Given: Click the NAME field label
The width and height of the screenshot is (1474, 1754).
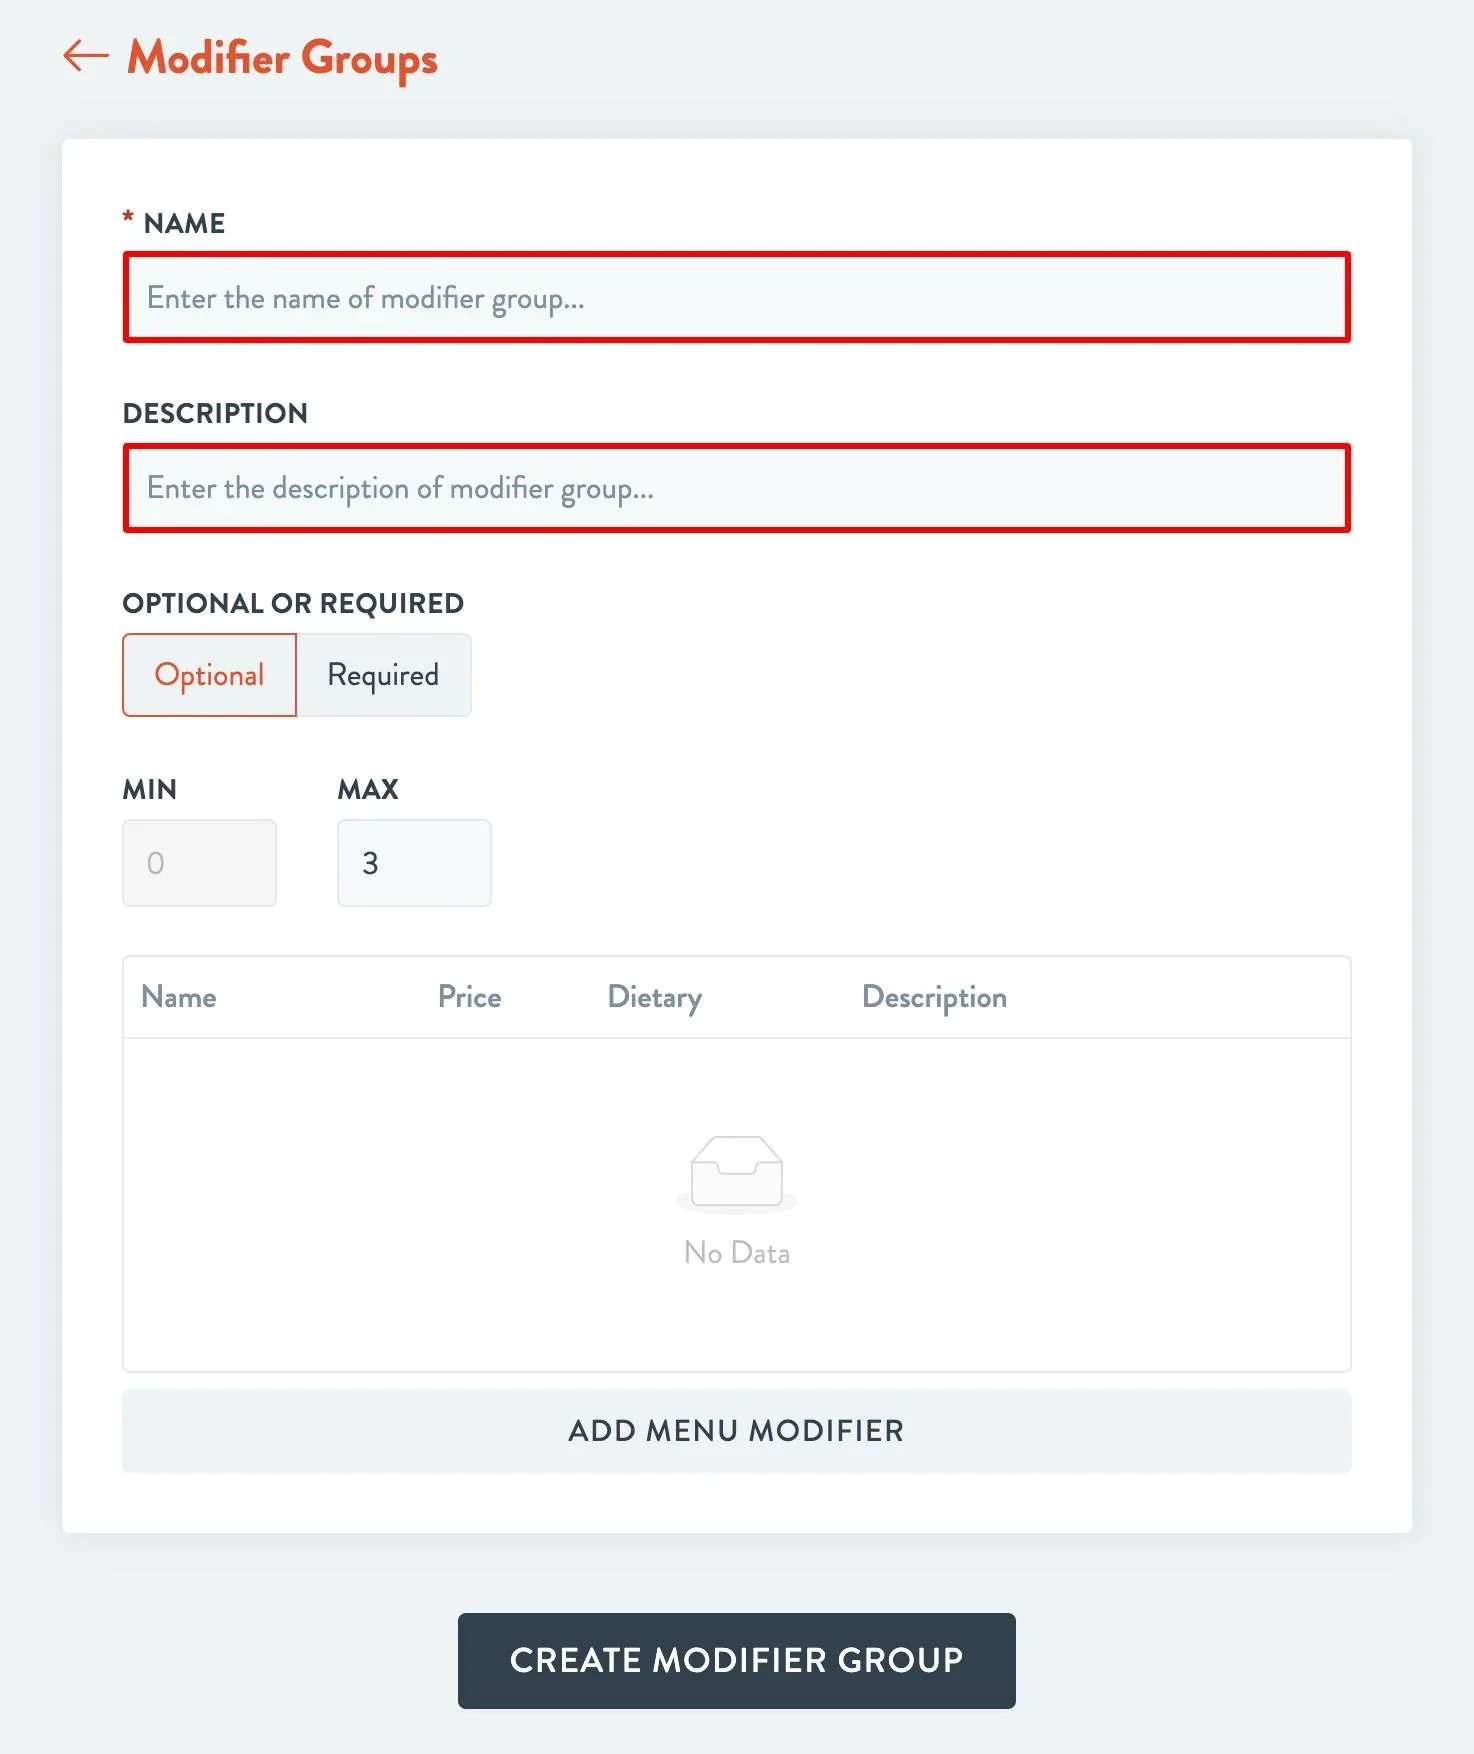Looking at the screenshot, I should (x=184, y=223).
